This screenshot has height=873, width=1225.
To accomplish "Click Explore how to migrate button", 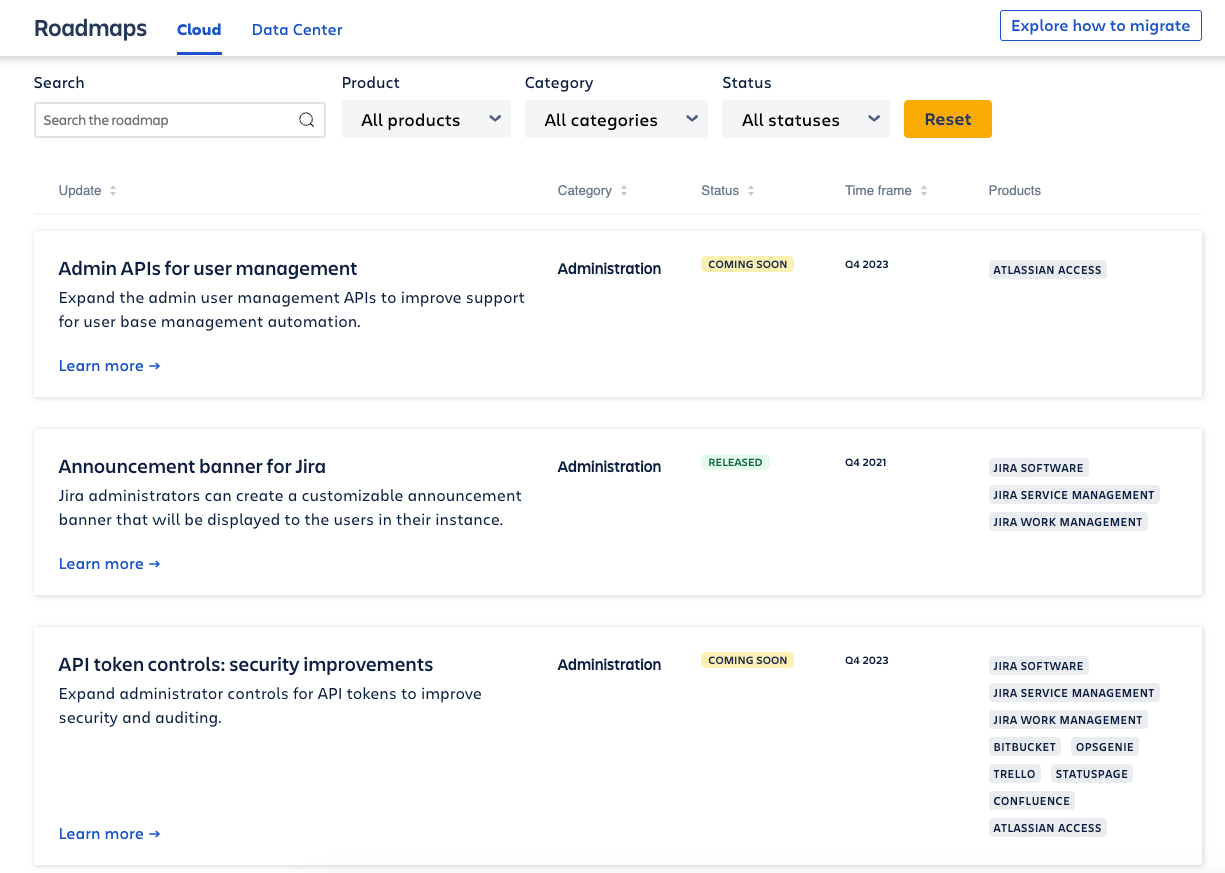I will click(x=1100, y=26).
